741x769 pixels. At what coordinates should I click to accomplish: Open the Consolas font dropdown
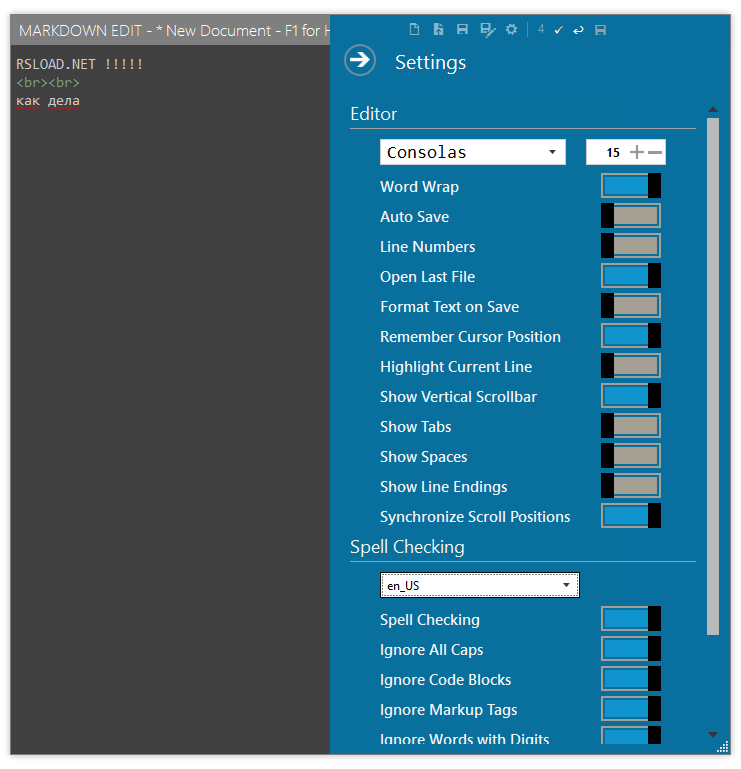472,152
